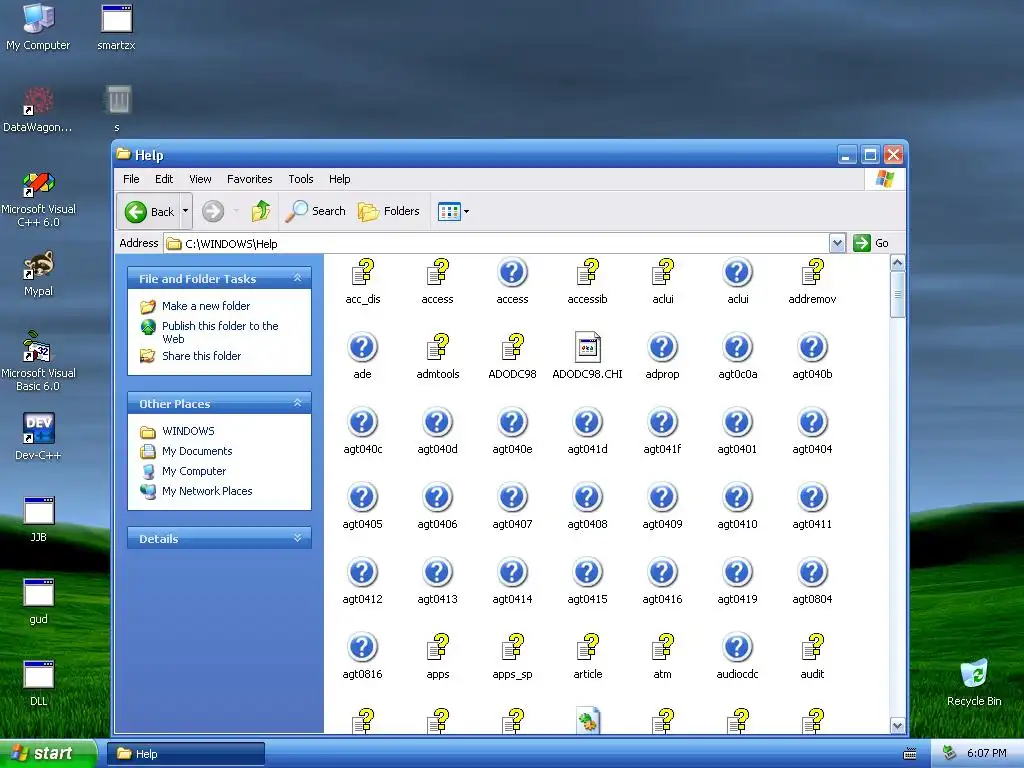This screenshot has height=768, width=1024.
Task: Open the Start menu
Action: point(48,754)
